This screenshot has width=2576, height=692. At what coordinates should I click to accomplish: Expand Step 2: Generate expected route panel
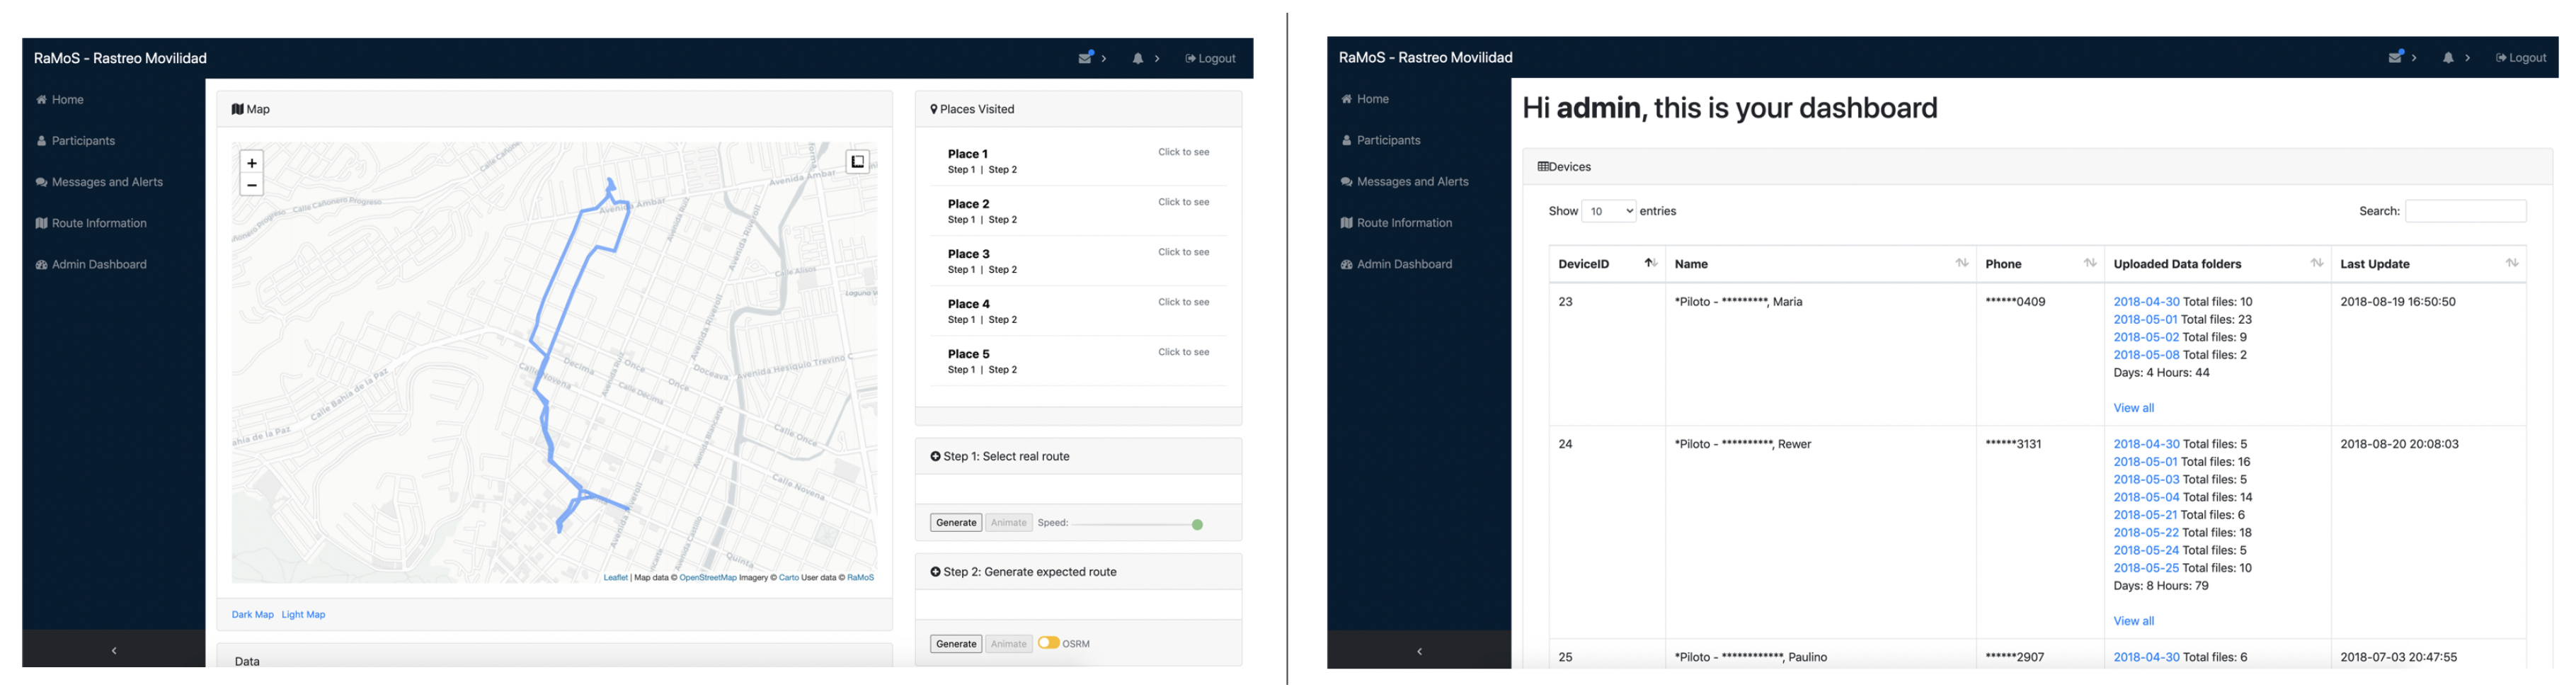click(1029, 572)
